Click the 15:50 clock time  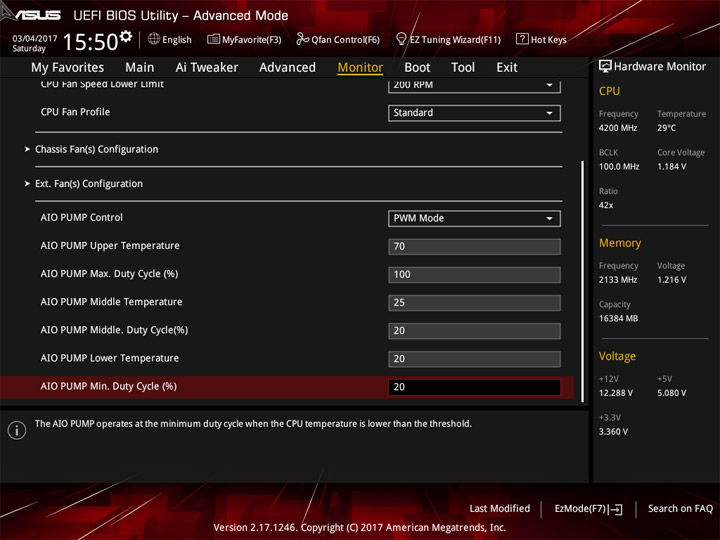(x=90, y=42)
